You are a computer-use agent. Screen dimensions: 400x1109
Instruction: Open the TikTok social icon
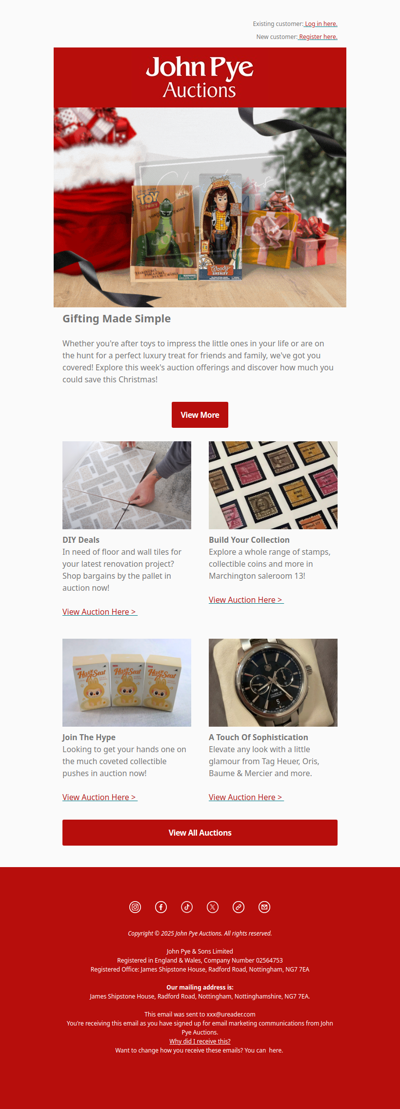pyautogui.click(x=187, y=907)
